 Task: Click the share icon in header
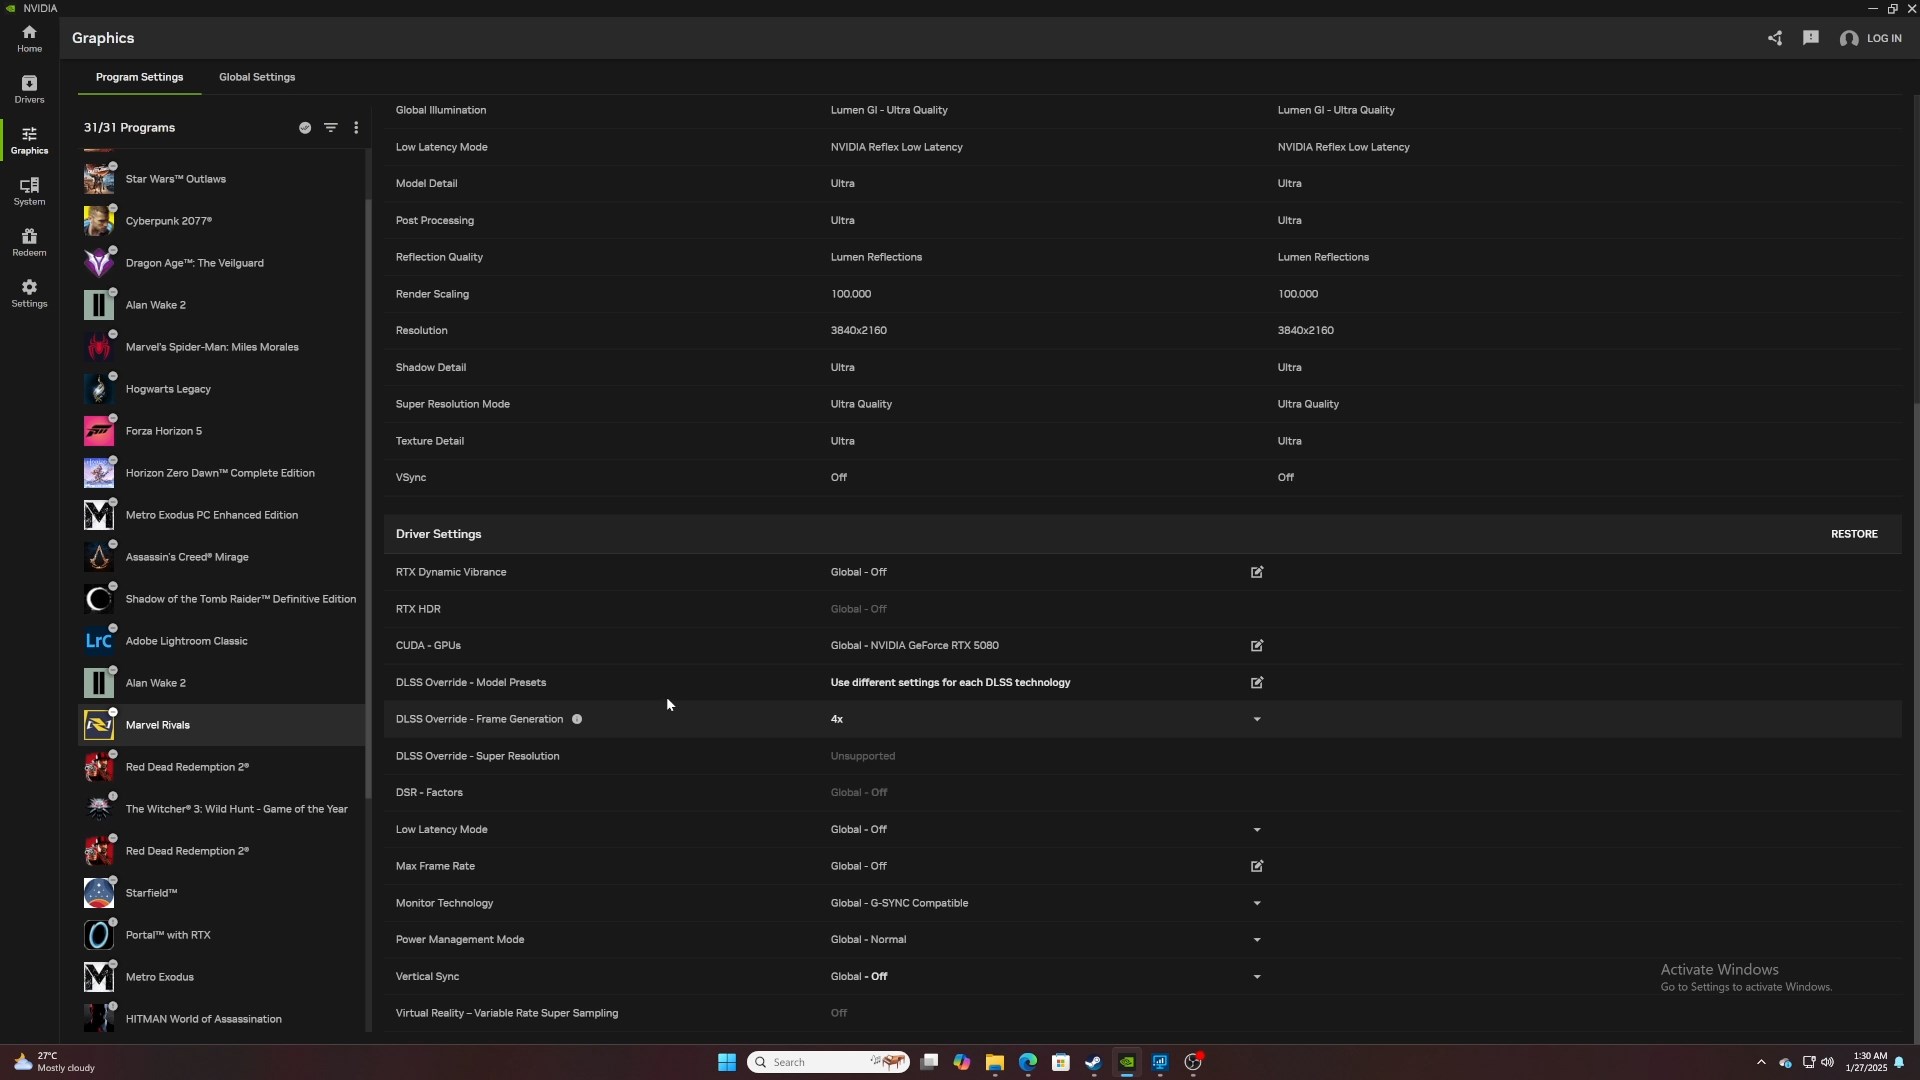tap(1775, 38)
